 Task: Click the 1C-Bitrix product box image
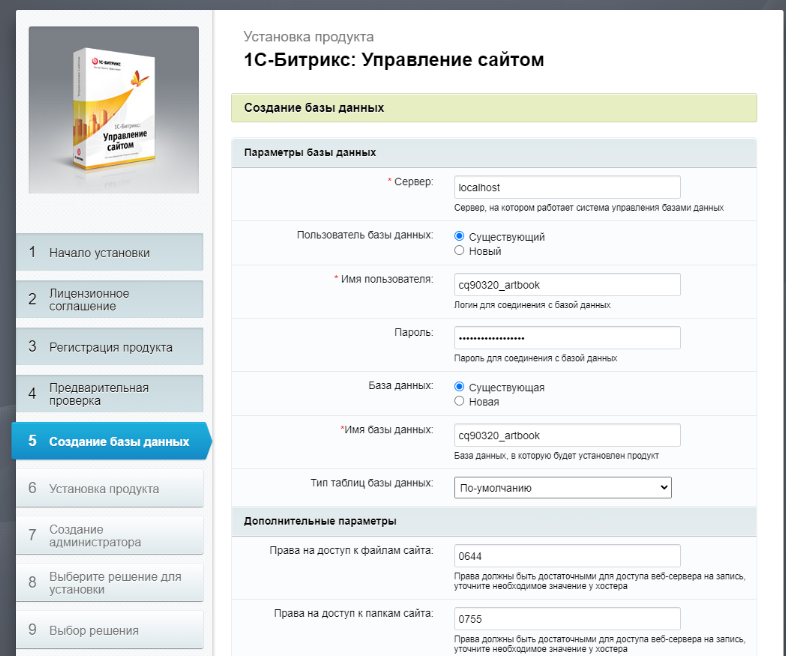point(113,110)
